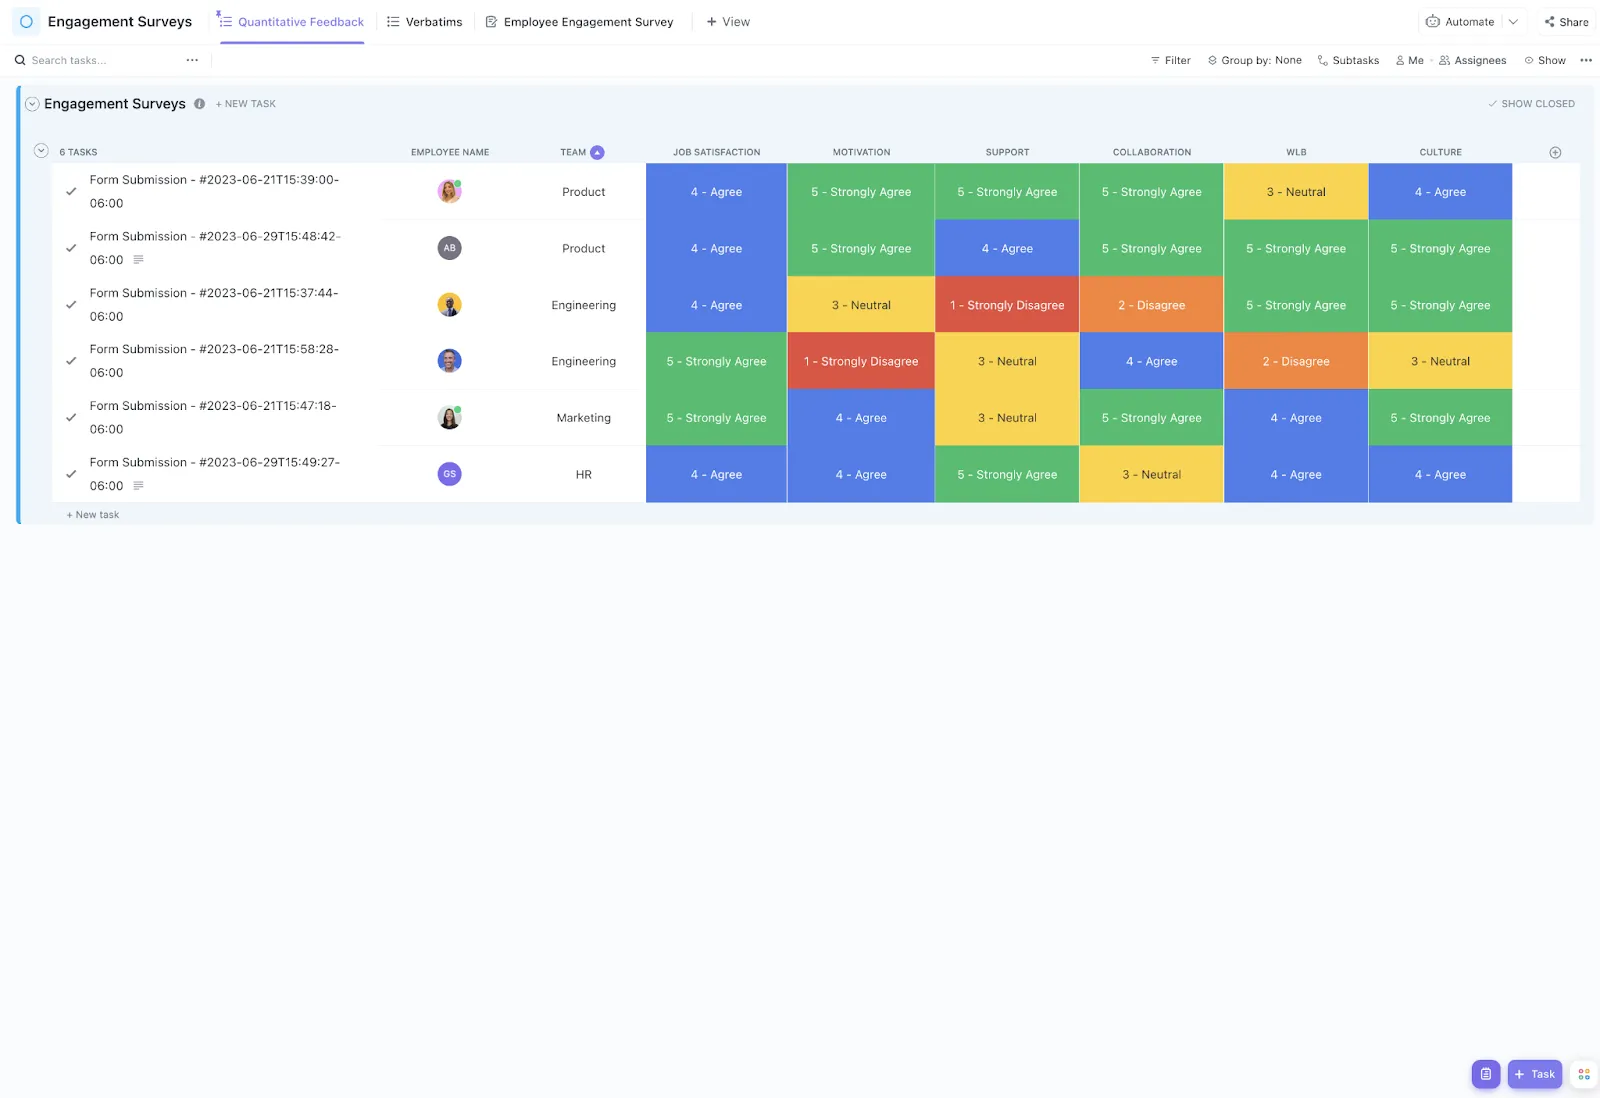Open the AB employee avatar
The image size is (1600, 1098).
point(449,248)
